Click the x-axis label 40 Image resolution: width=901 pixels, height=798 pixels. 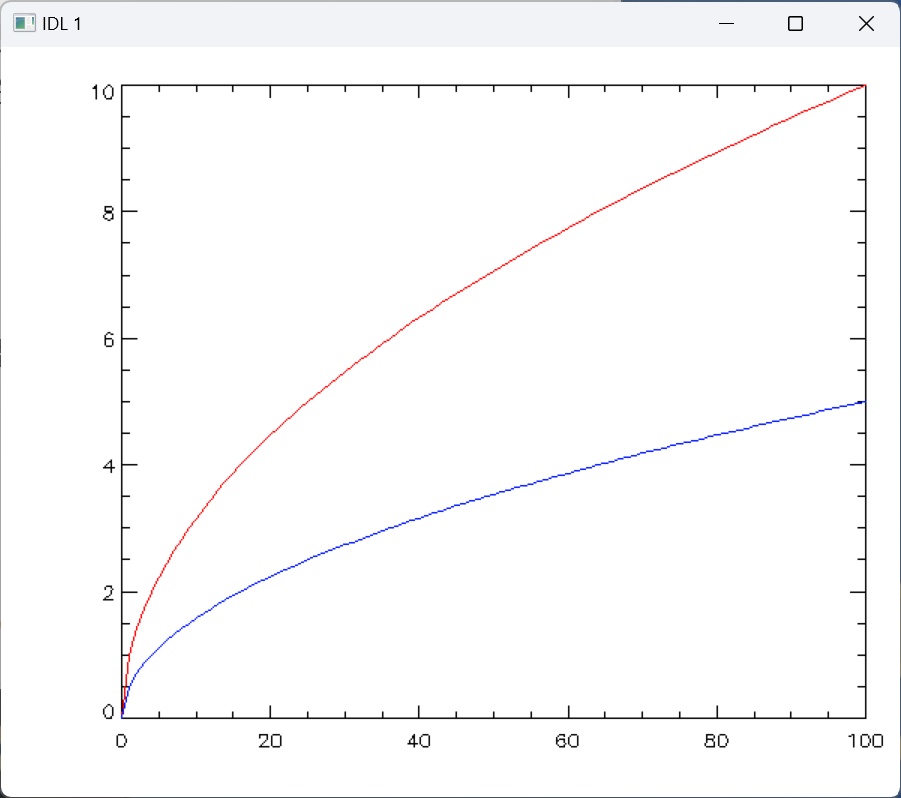tap(419, 741)
